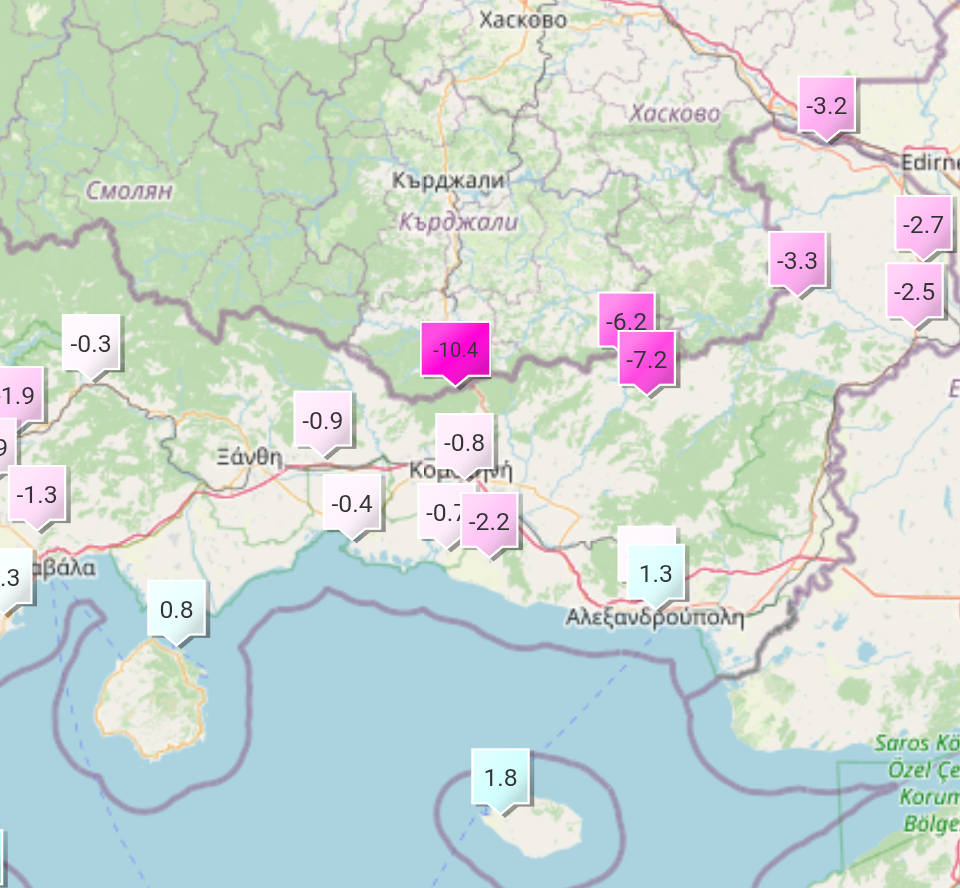Screen dimensions: 960x888
Task: Open the -1.3 temperature marker
Action: [38, 494]
